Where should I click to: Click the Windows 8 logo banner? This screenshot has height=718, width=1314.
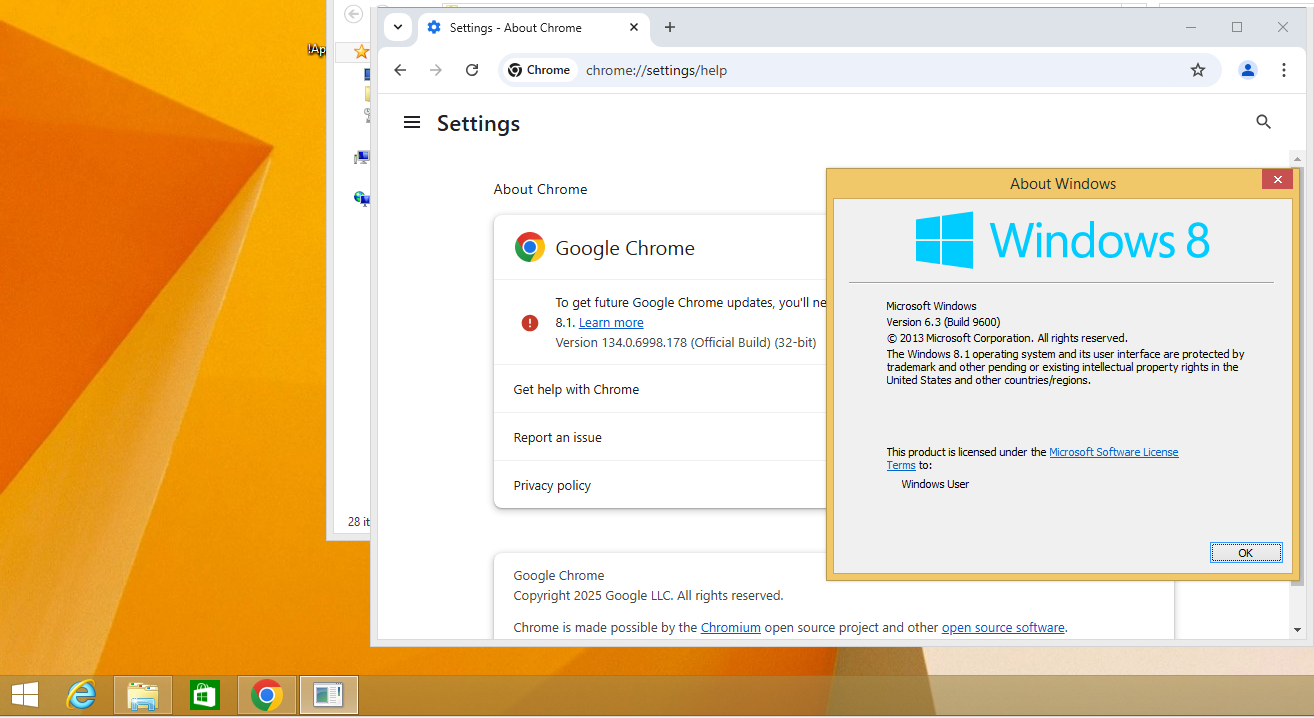[x=1062, y=240]
